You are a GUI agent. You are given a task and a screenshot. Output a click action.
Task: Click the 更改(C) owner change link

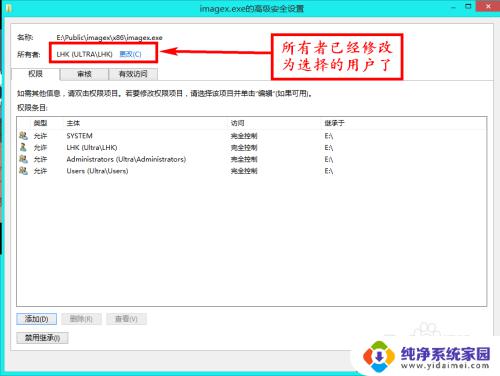[130, 54]
